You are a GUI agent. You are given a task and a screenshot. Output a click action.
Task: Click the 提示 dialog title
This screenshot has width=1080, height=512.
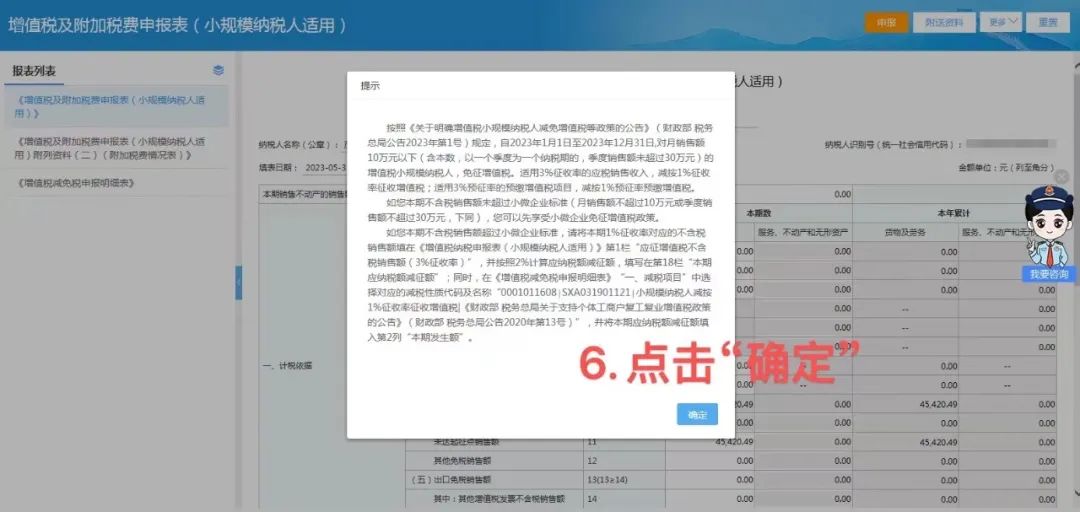(371, 86)
